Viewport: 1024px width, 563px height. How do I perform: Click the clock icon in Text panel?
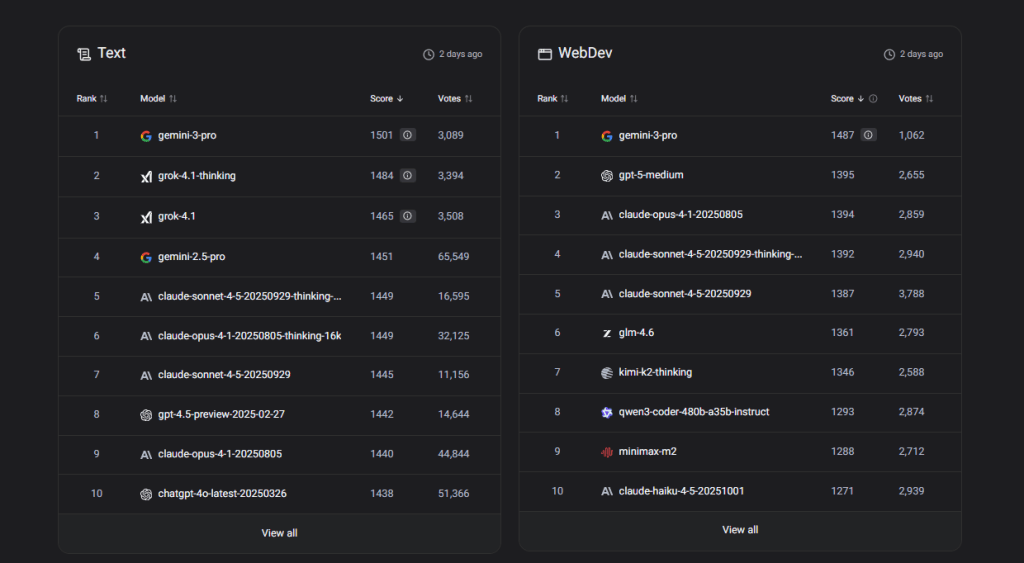click(428, 54)
